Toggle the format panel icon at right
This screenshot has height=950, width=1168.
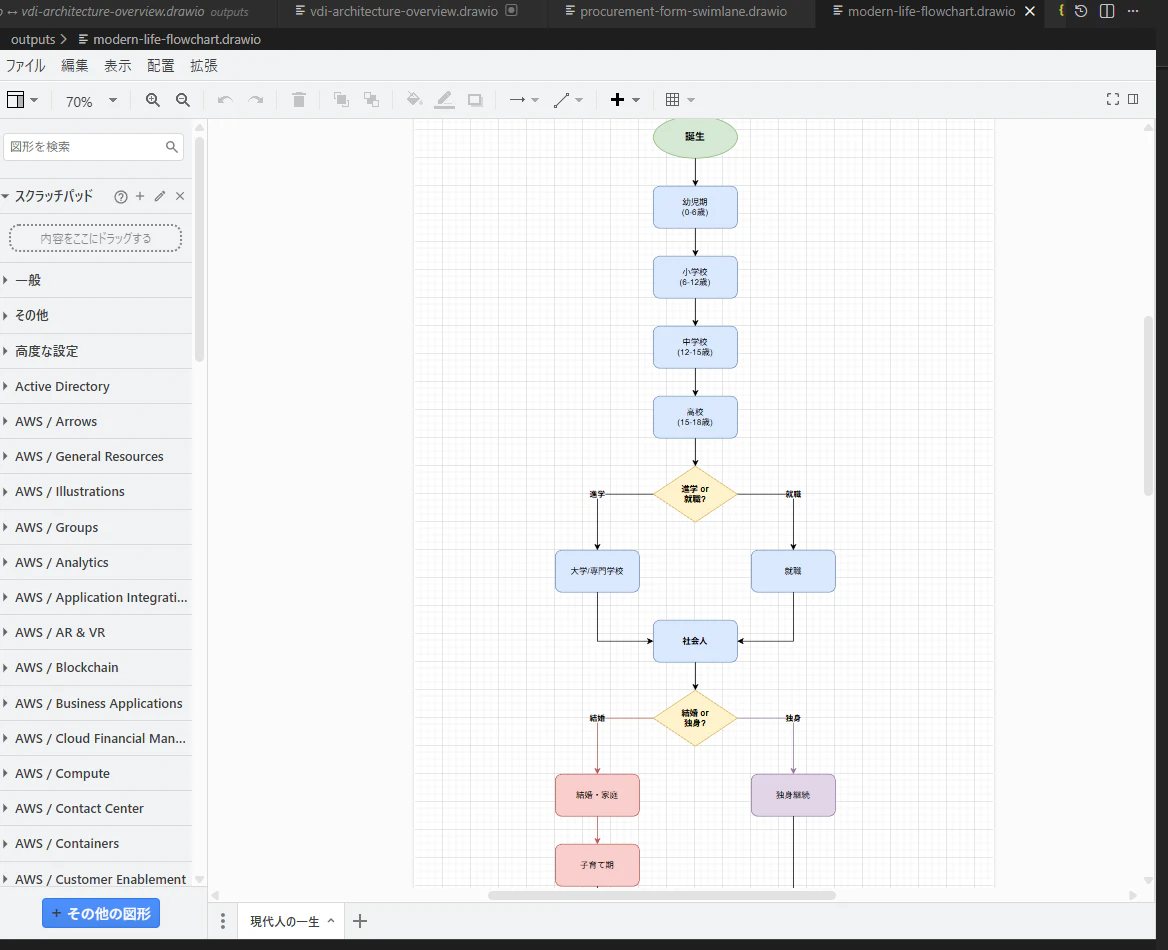point(1133,99)
